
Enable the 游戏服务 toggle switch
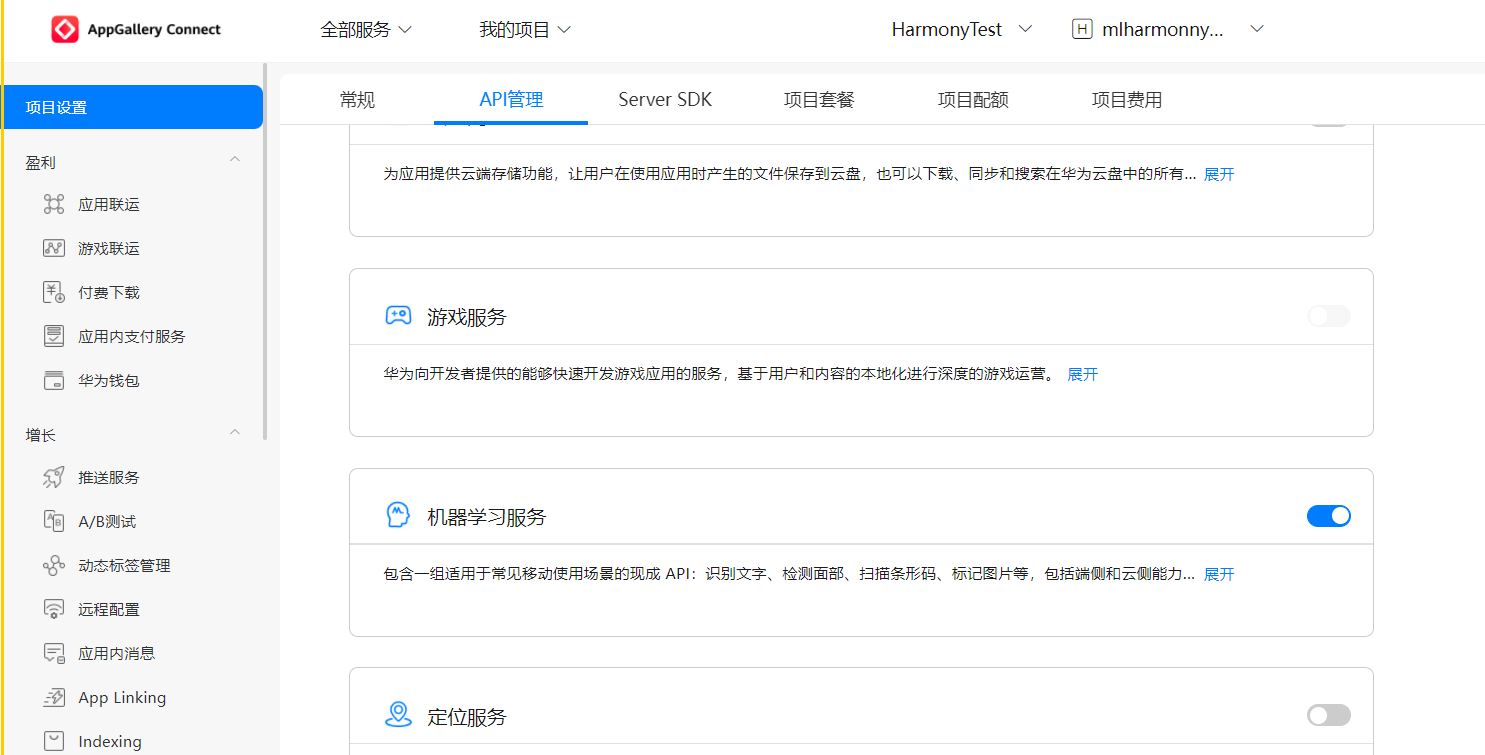click(1328, 317)
